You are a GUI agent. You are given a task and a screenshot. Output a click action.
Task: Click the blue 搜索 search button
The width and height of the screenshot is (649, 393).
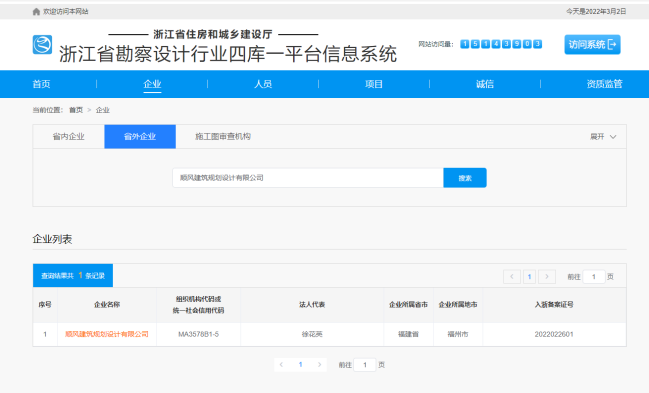pyautogui.click(x=465, y=178)
